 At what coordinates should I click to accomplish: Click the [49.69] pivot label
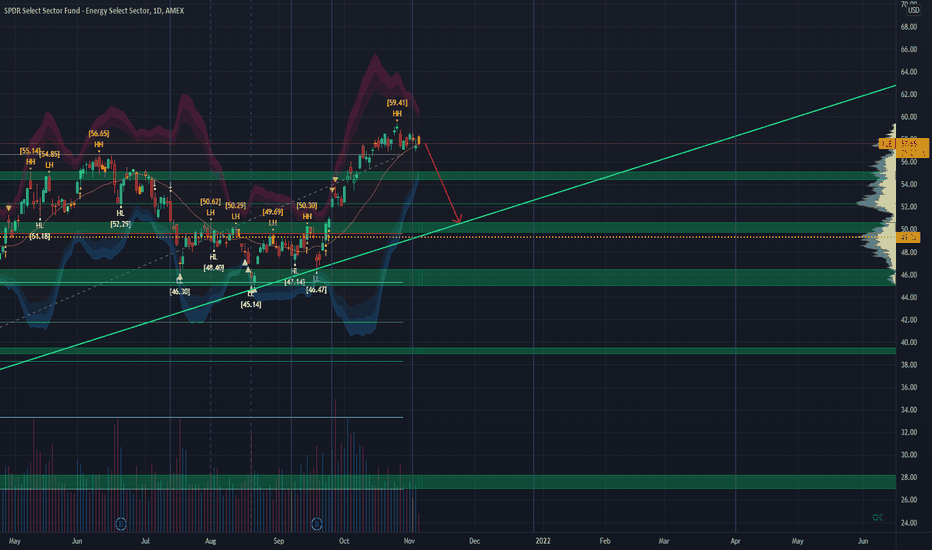click(273, 212)
